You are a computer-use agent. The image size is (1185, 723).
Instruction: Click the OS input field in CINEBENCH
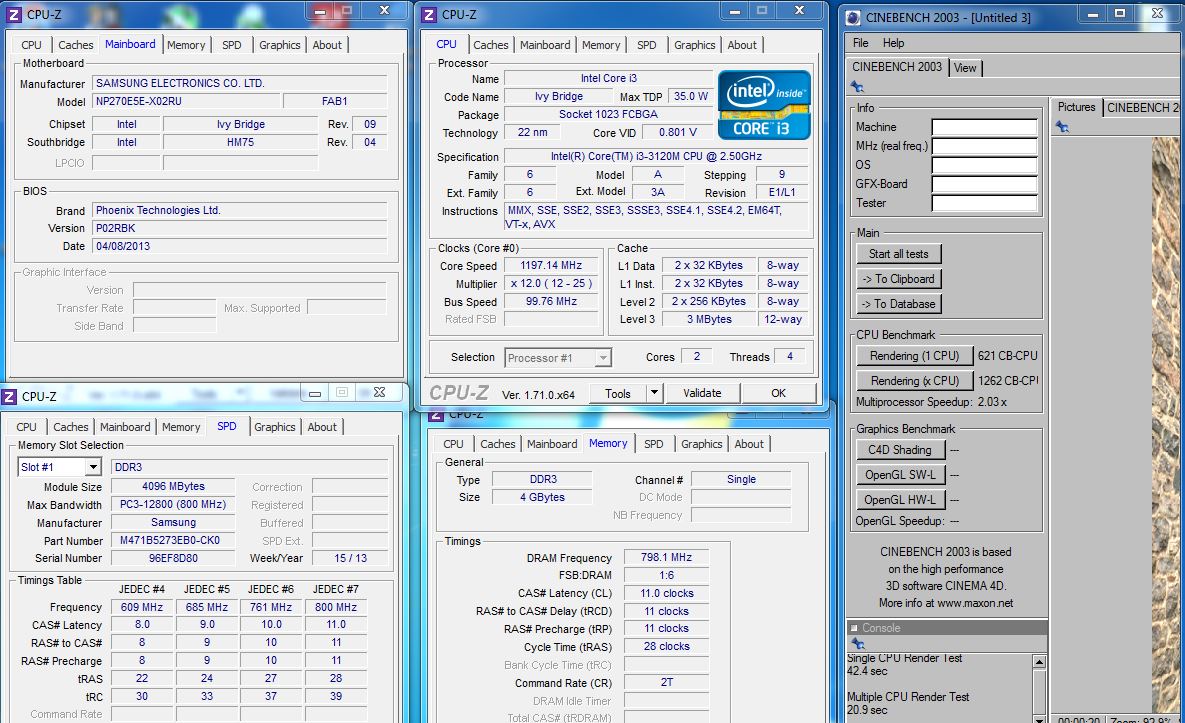984,165
